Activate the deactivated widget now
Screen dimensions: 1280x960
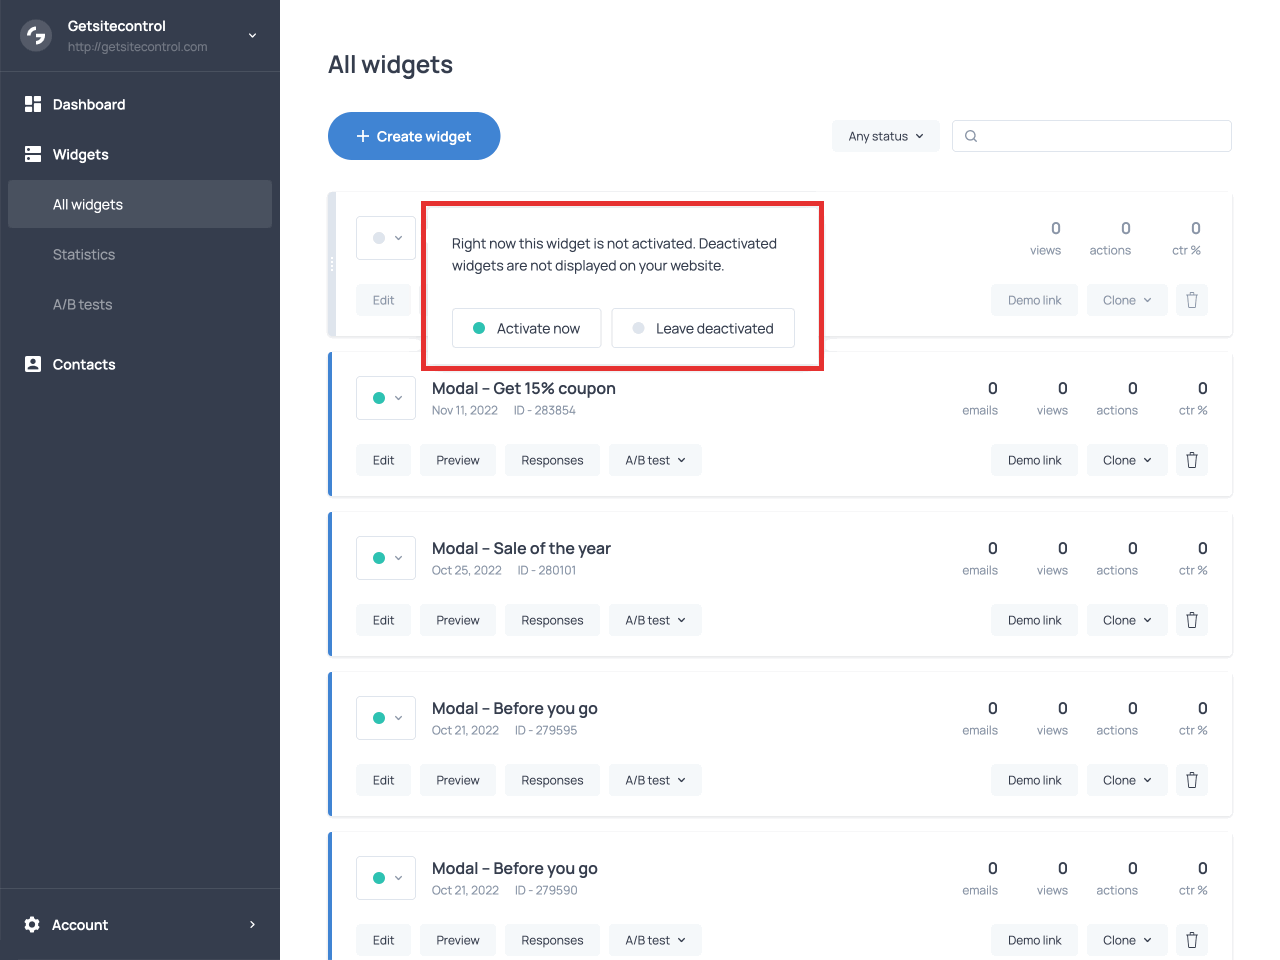[527, 328]
